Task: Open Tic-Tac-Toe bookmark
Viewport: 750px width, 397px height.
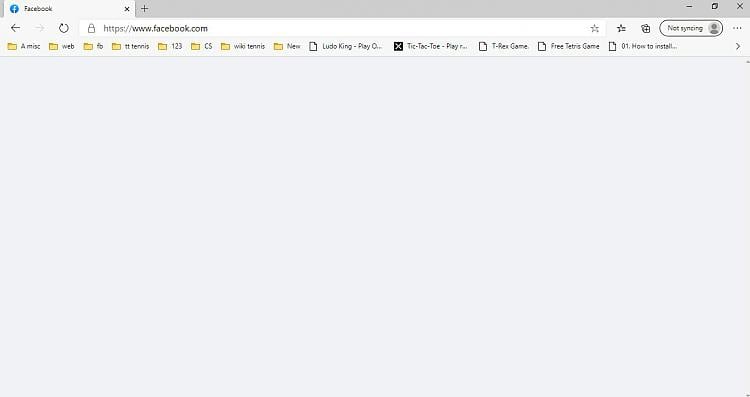Action: 430,46
